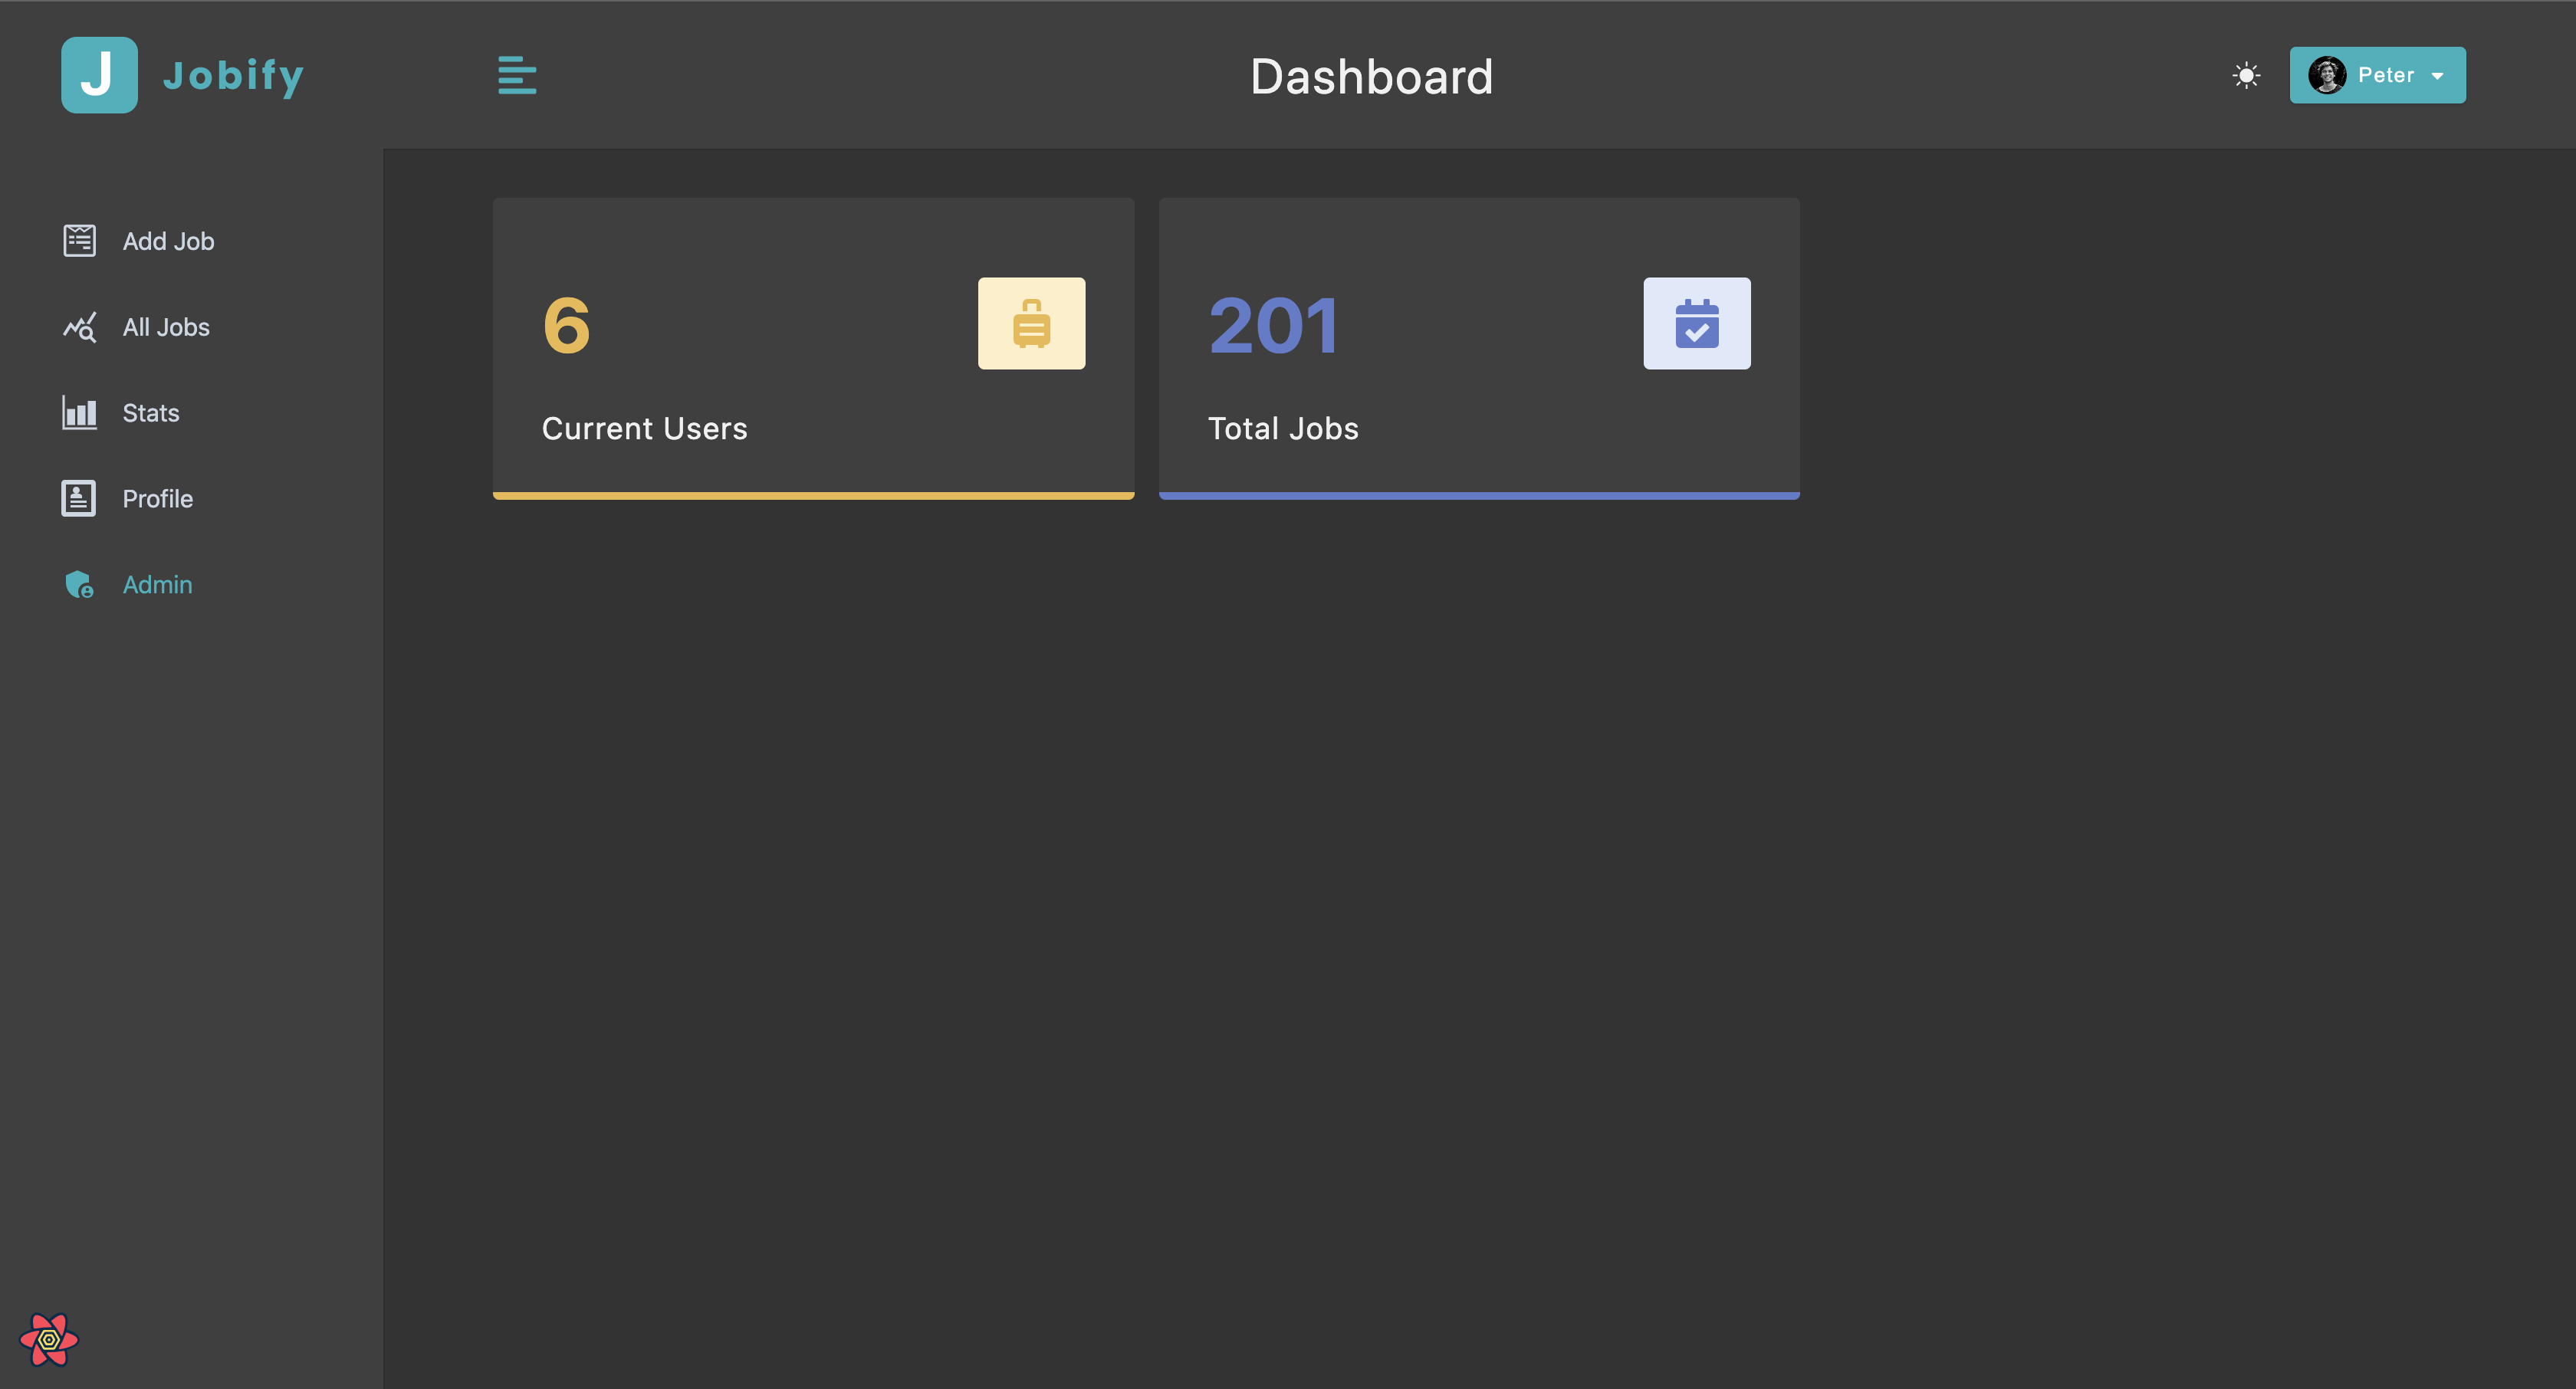Click the blue calendar check icon
The height and width of the screenshot is (1389, 2576).
coord(1696,323)
